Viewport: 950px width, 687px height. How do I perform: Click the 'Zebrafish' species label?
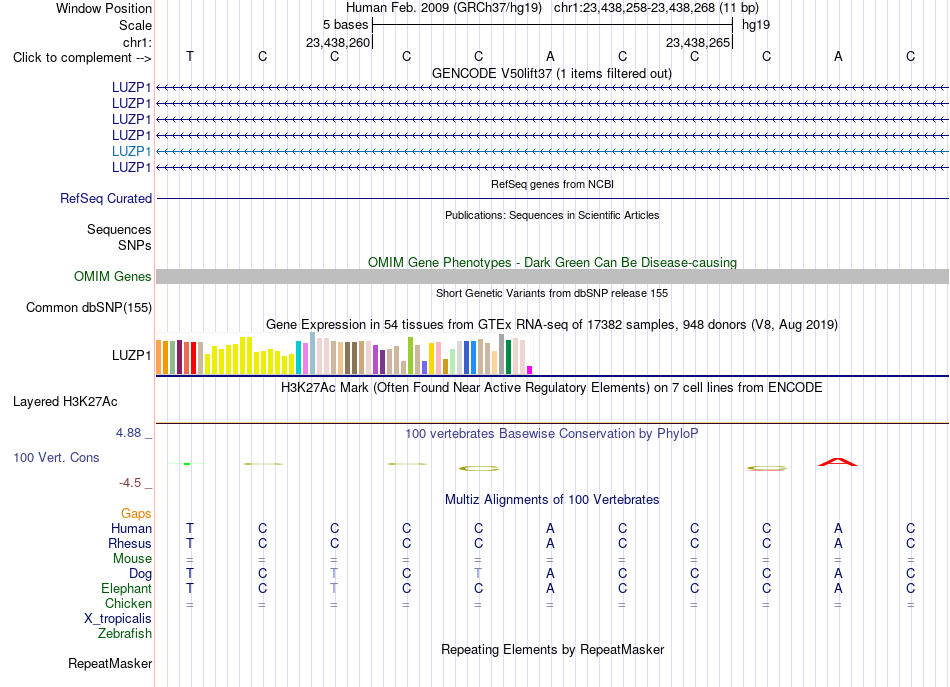[125, 634]
